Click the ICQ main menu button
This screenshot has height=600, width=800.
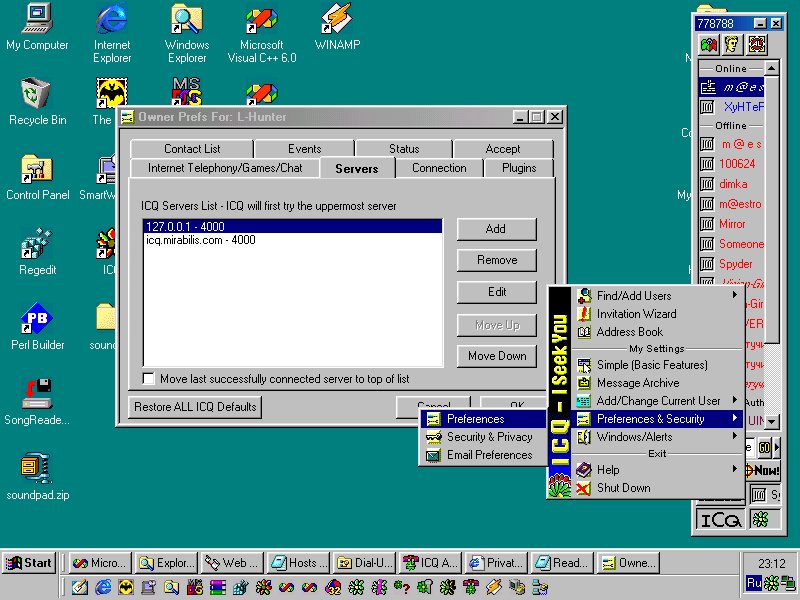(720, 520)
